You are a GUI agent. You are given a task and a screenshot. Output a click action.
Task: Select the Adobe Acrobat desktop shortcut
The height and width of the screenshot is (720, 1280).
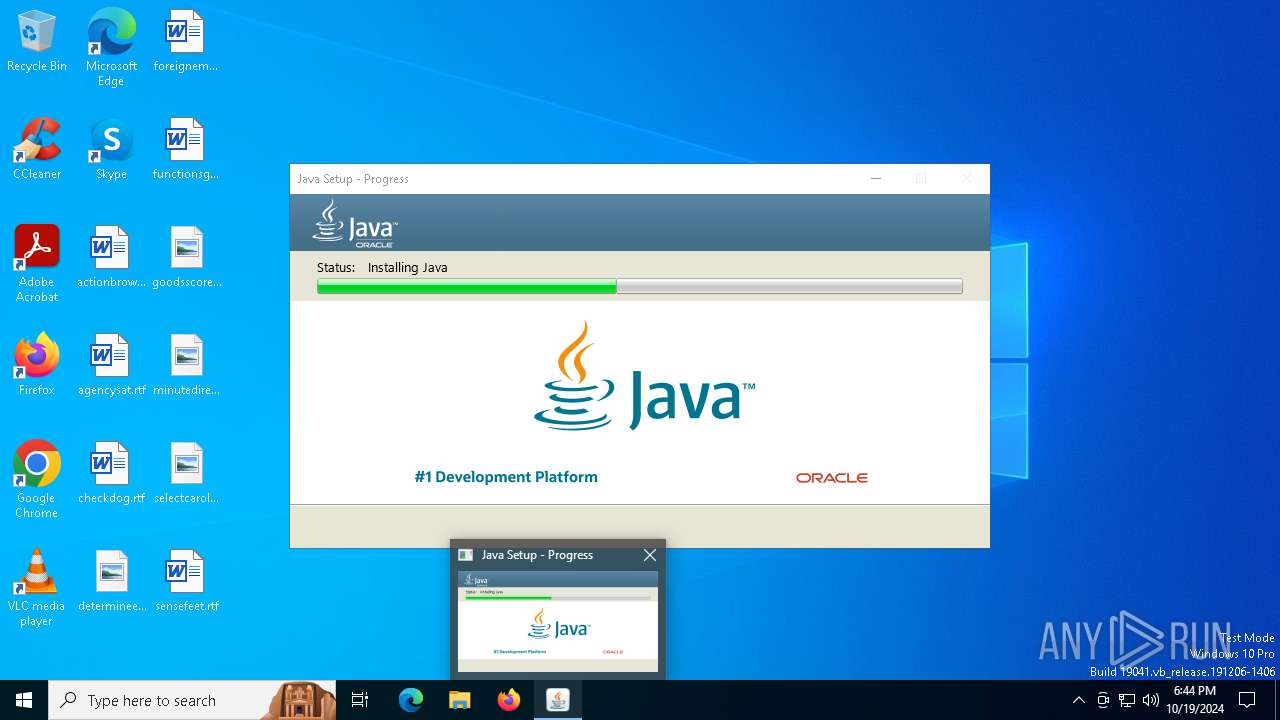[37, 264]
